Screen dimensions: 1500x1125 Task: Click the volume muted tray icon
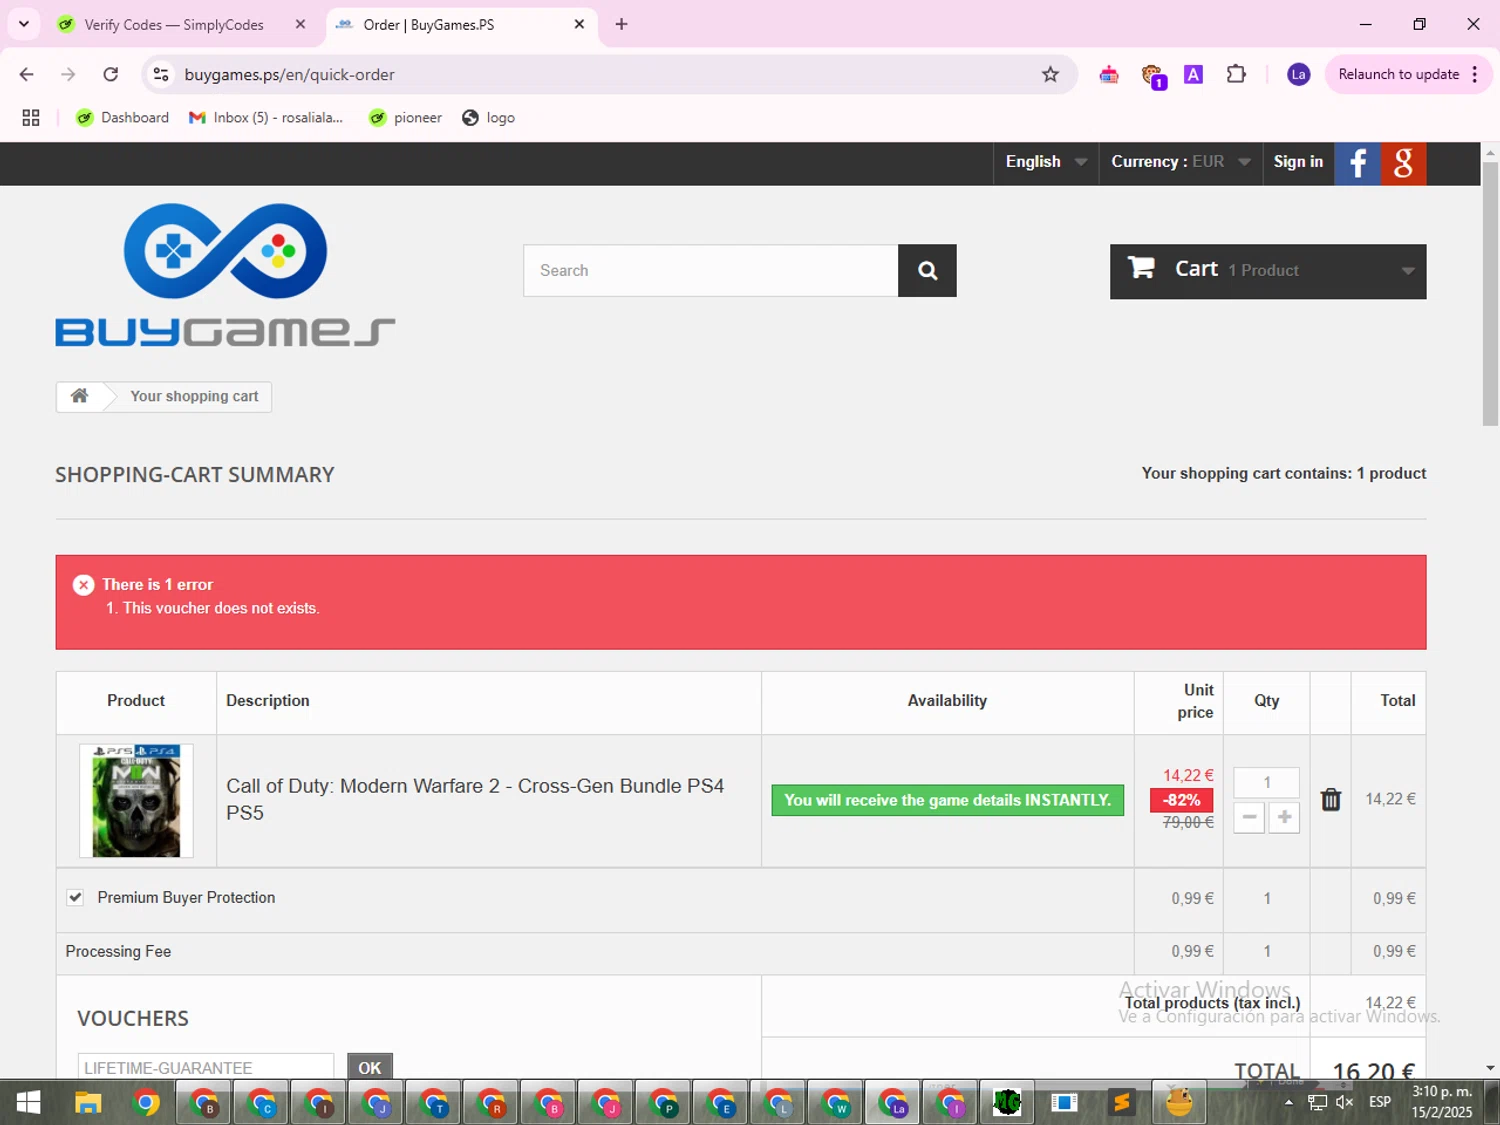tap(1345, 1102)
